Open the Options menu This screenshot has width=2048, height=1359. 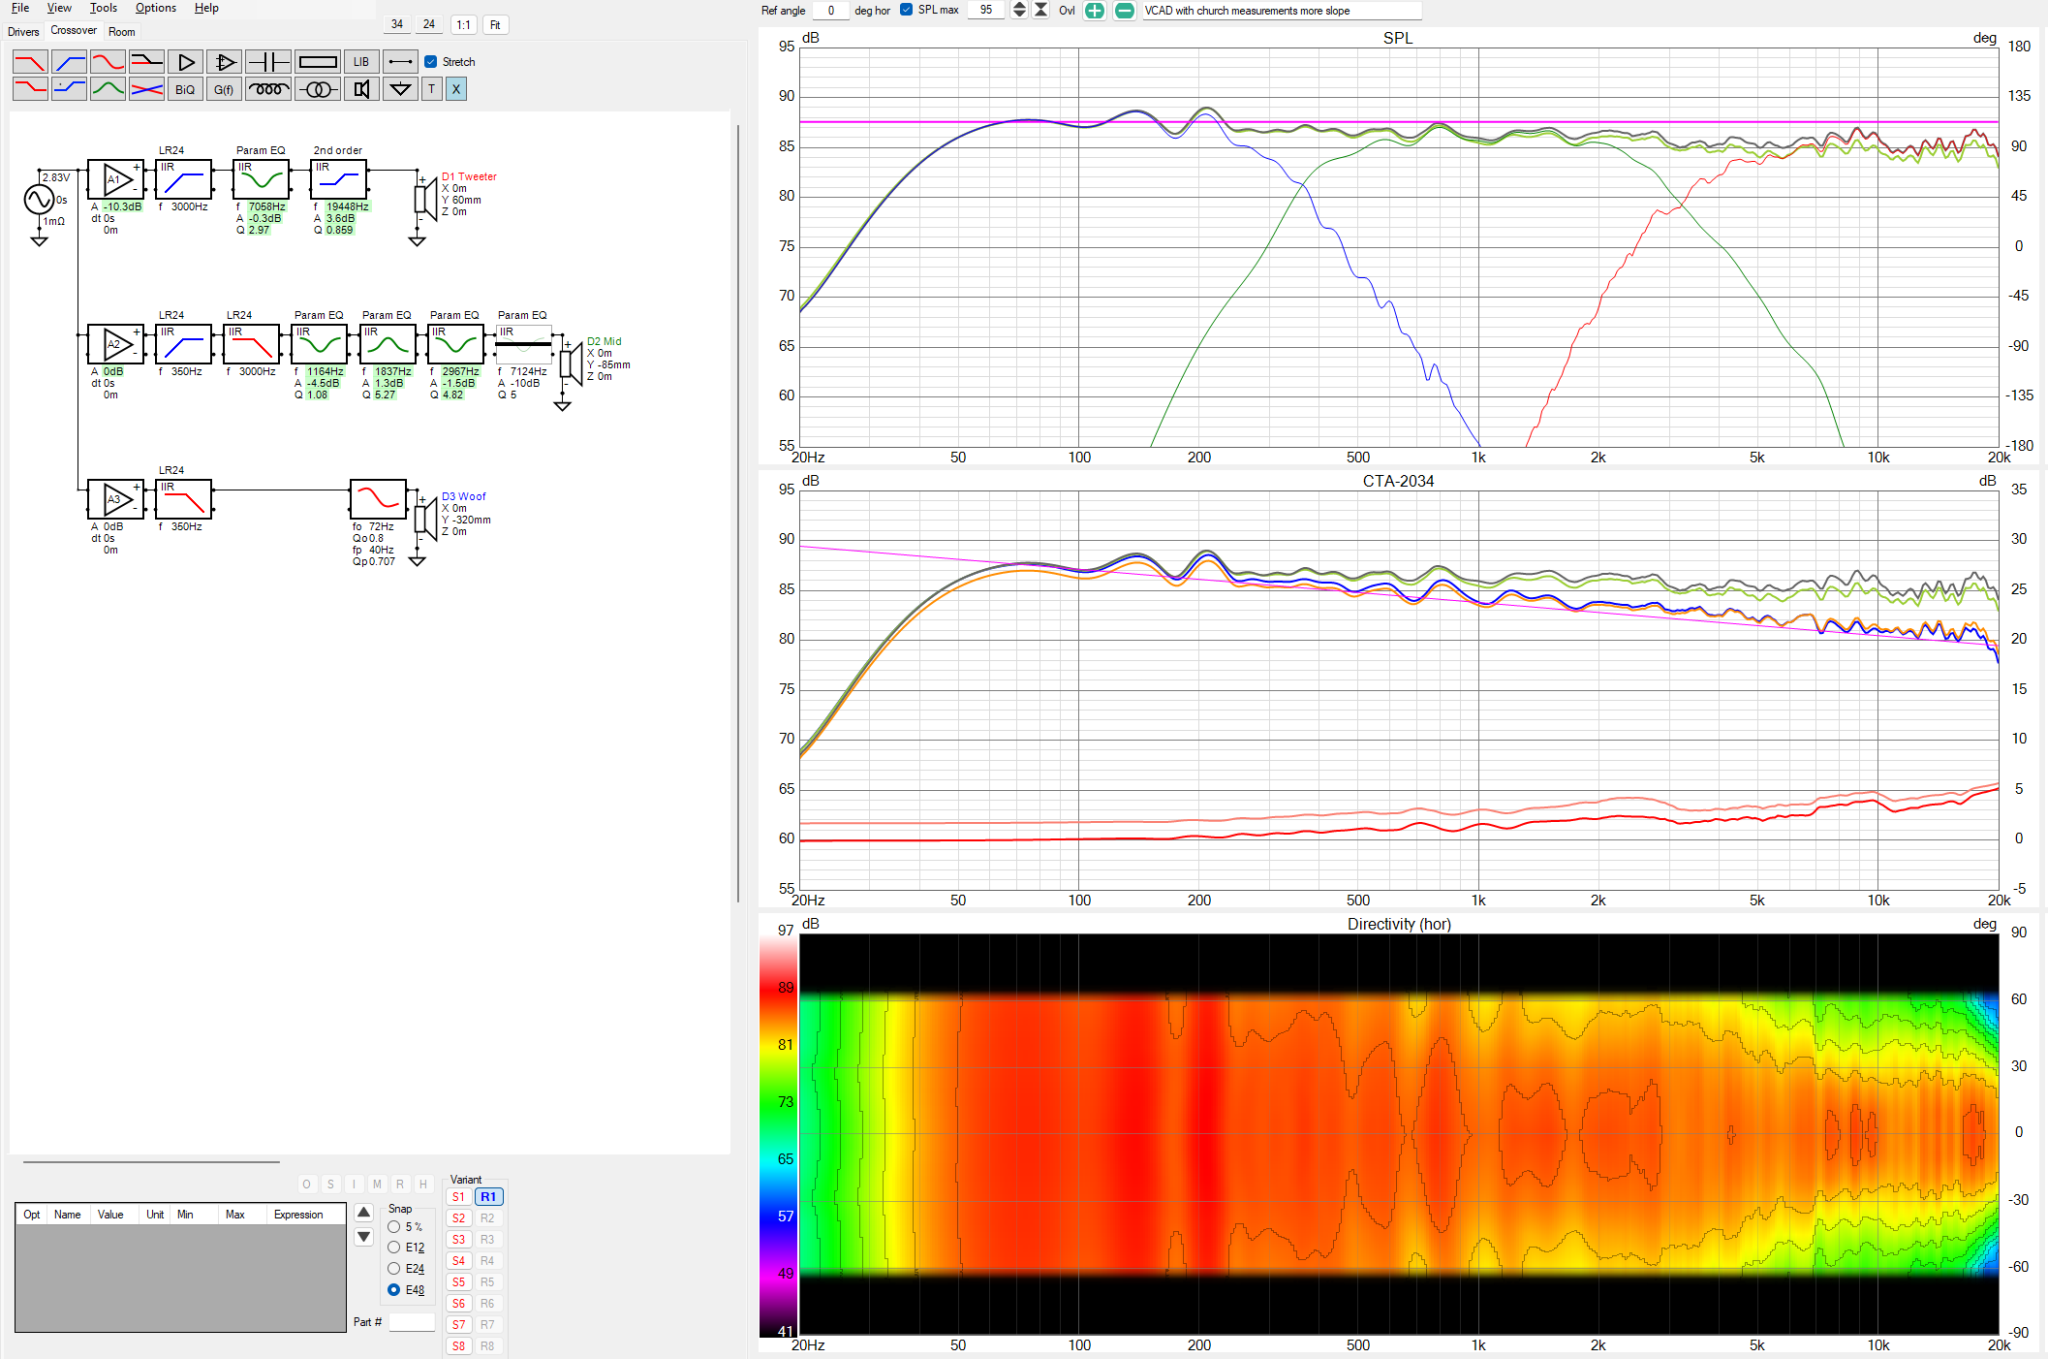click(x=156, y=8)
